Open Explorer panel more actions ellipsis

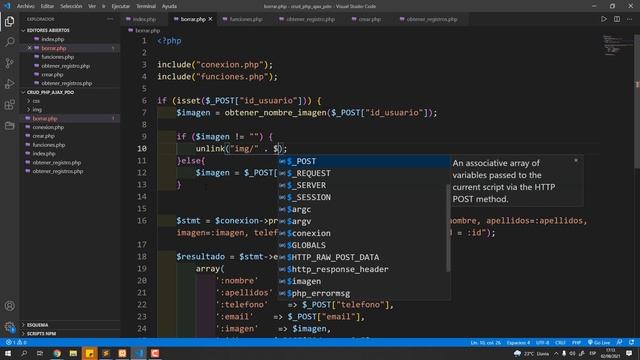110,19
